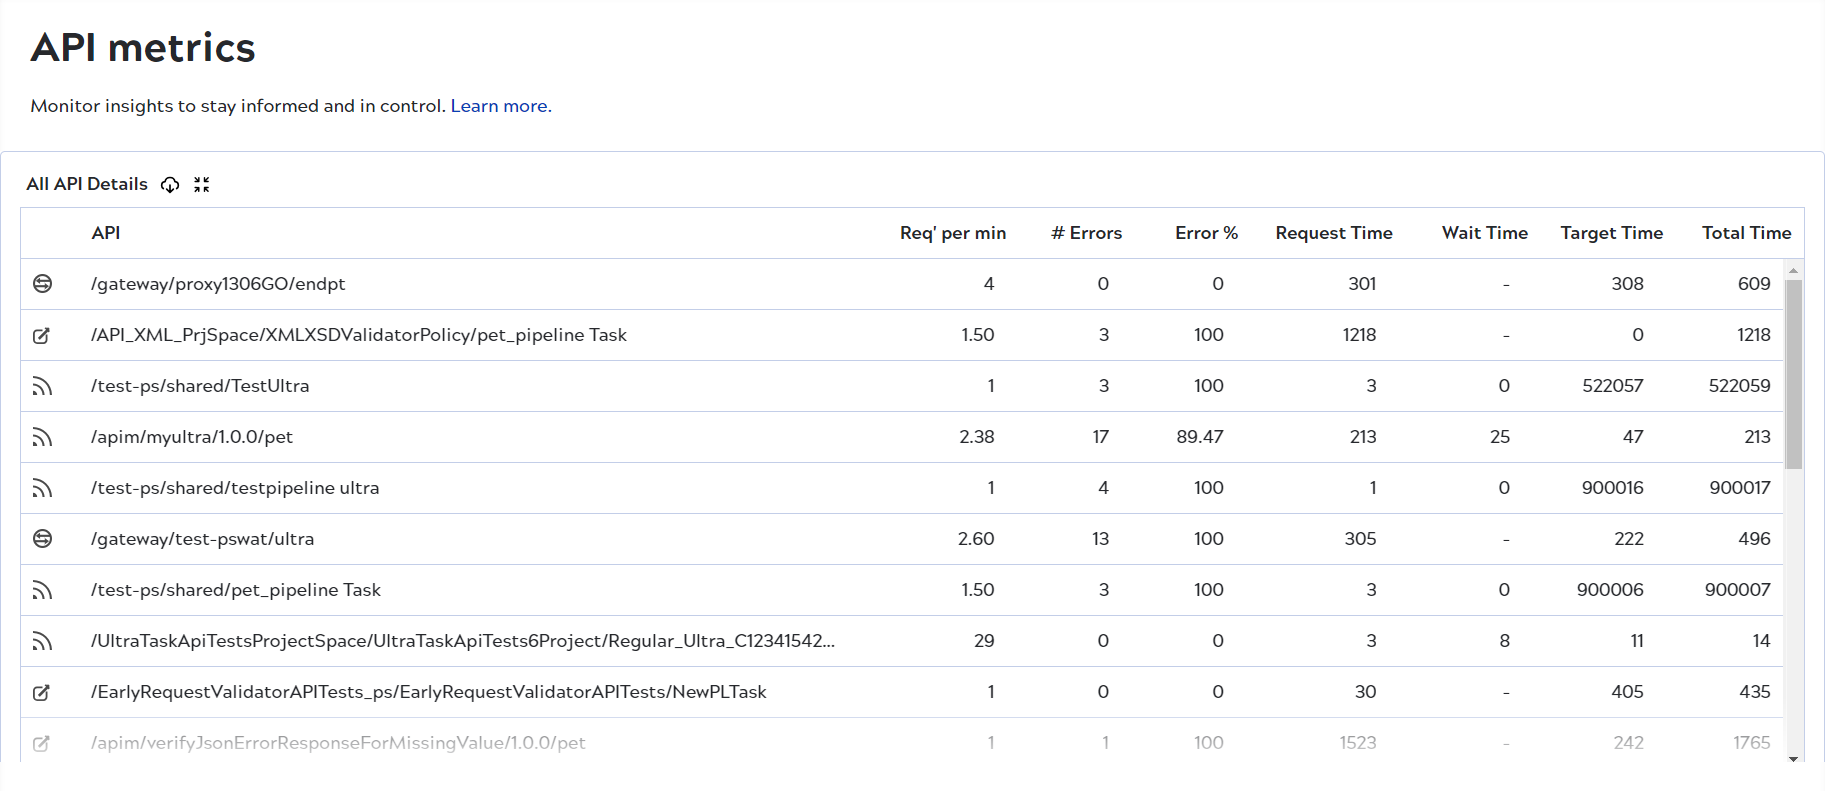Open the Learn more link
The height and width of the screenshot is (791, 1825).
click(x=499, y=106)
